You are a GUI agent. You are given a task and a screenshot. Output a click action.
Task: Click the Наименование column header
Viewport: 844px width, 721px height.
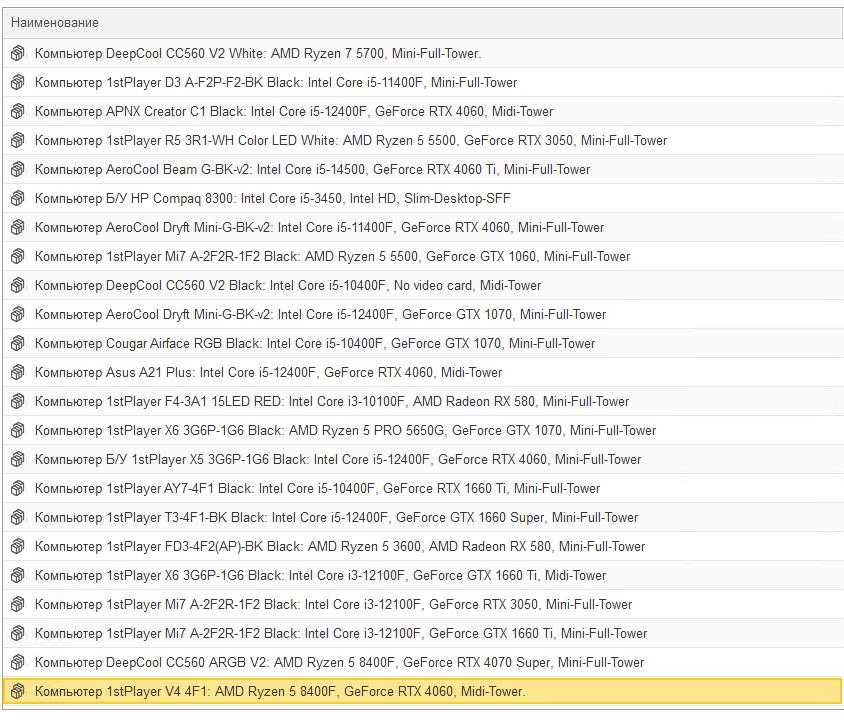[423, 23]
